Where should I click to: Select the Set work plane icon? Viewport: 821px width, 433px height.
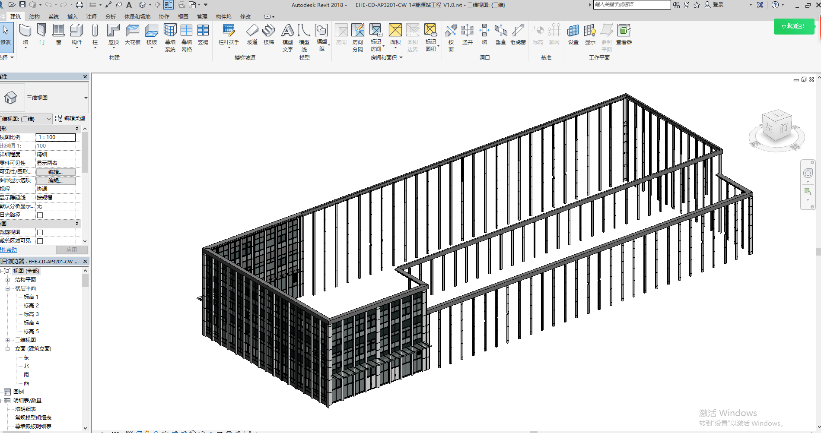573,34
